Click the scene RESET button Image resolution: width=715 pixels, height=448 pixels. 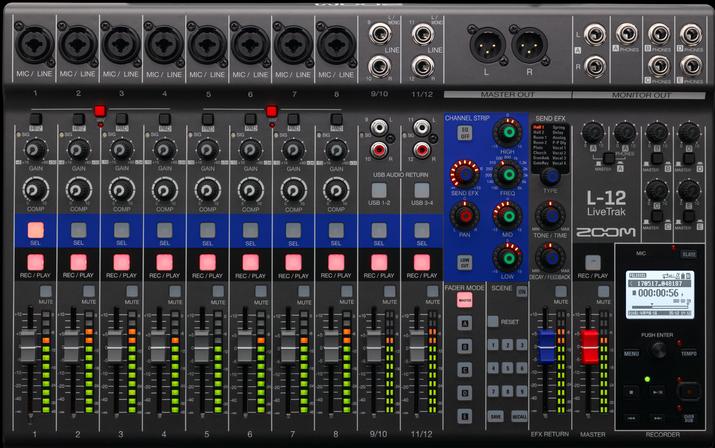pos(493,321)
